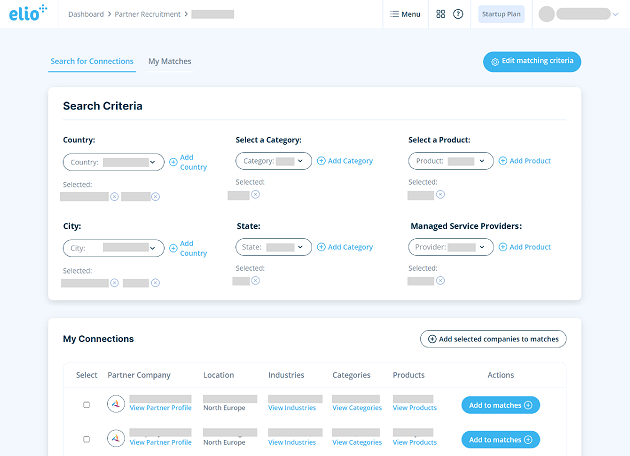Image resolution: width=630 pixels, height=456 pixels.
Task: Click North Europe in second row
Action: point(224,442)
